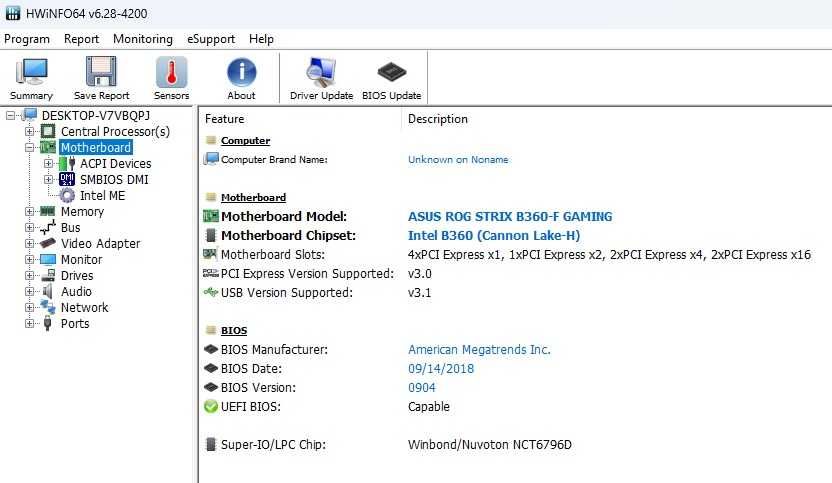832x483 pixels.
Task: Open the eSupport menu
Action: (211, 39)
